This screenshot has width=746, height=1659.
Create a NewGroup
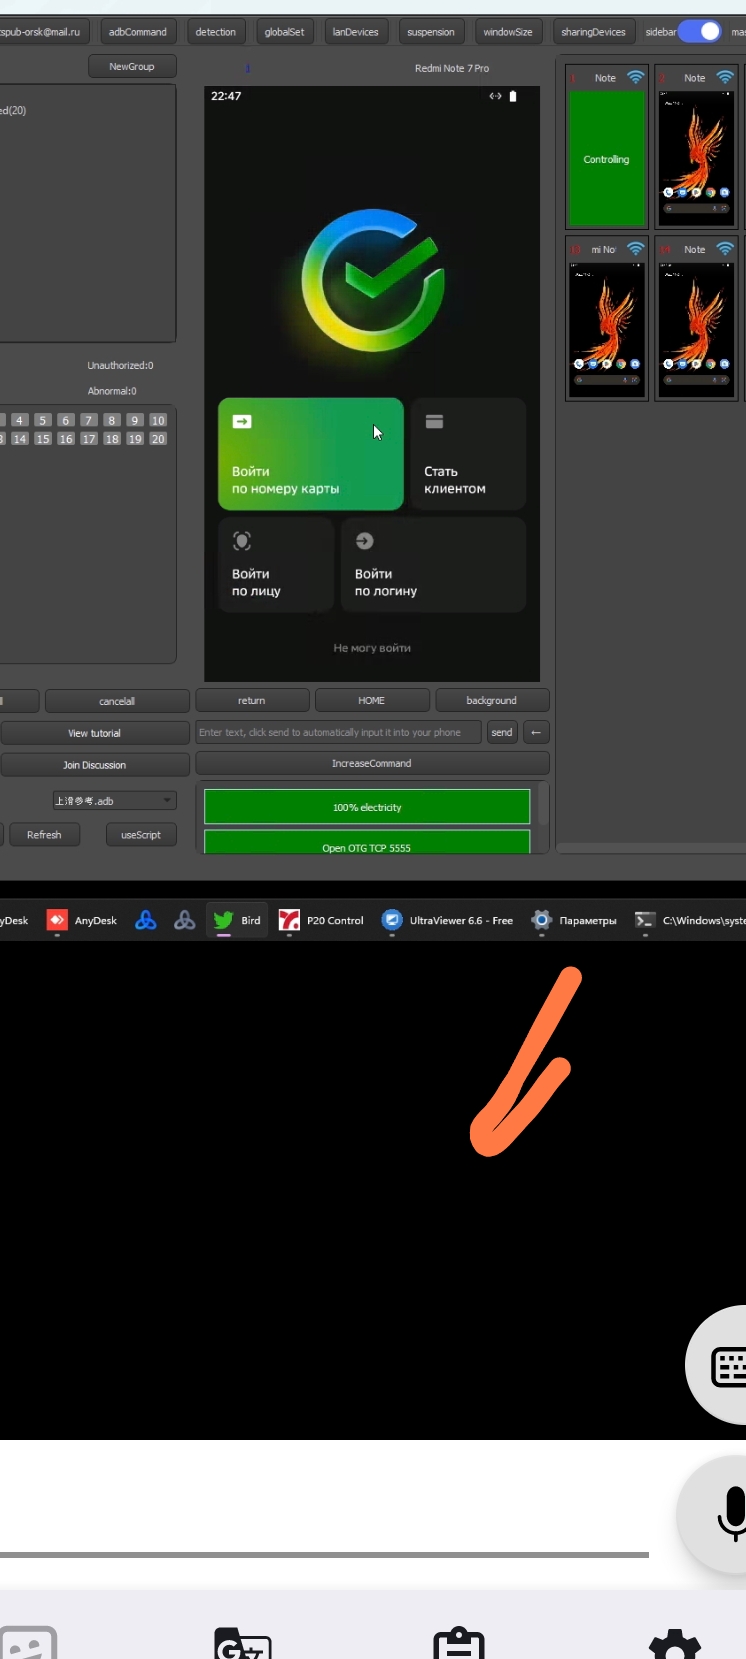(x=132, y=67)
